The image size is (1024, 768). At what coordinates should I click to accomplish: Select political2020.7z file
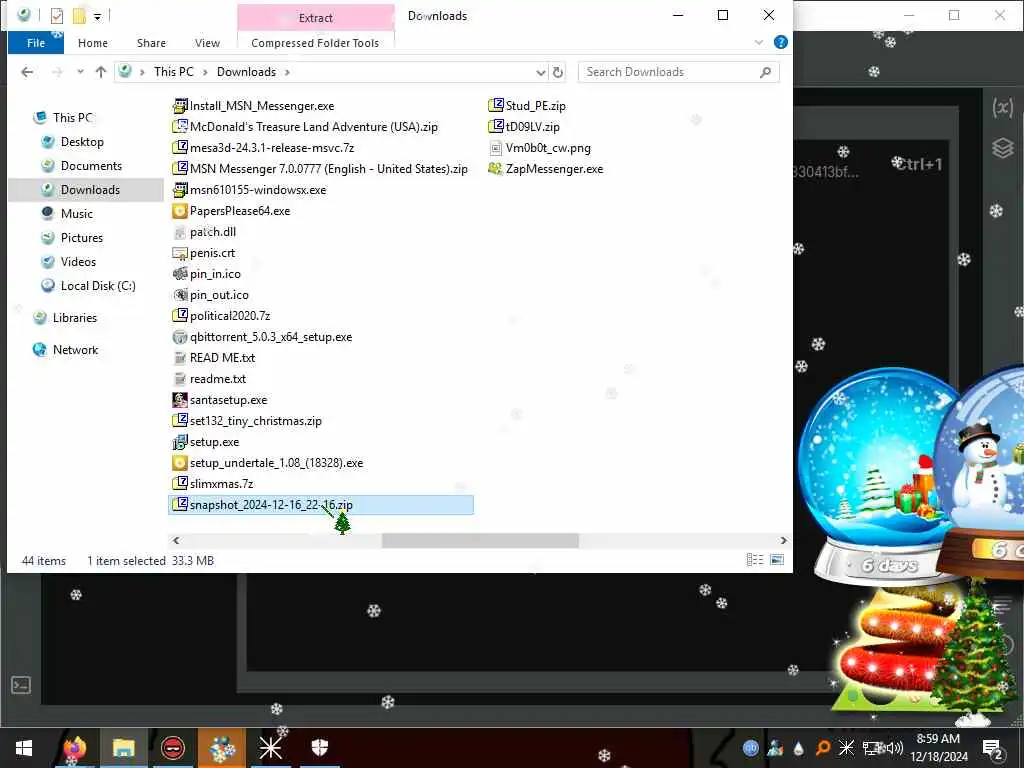[x=221, y=316]
